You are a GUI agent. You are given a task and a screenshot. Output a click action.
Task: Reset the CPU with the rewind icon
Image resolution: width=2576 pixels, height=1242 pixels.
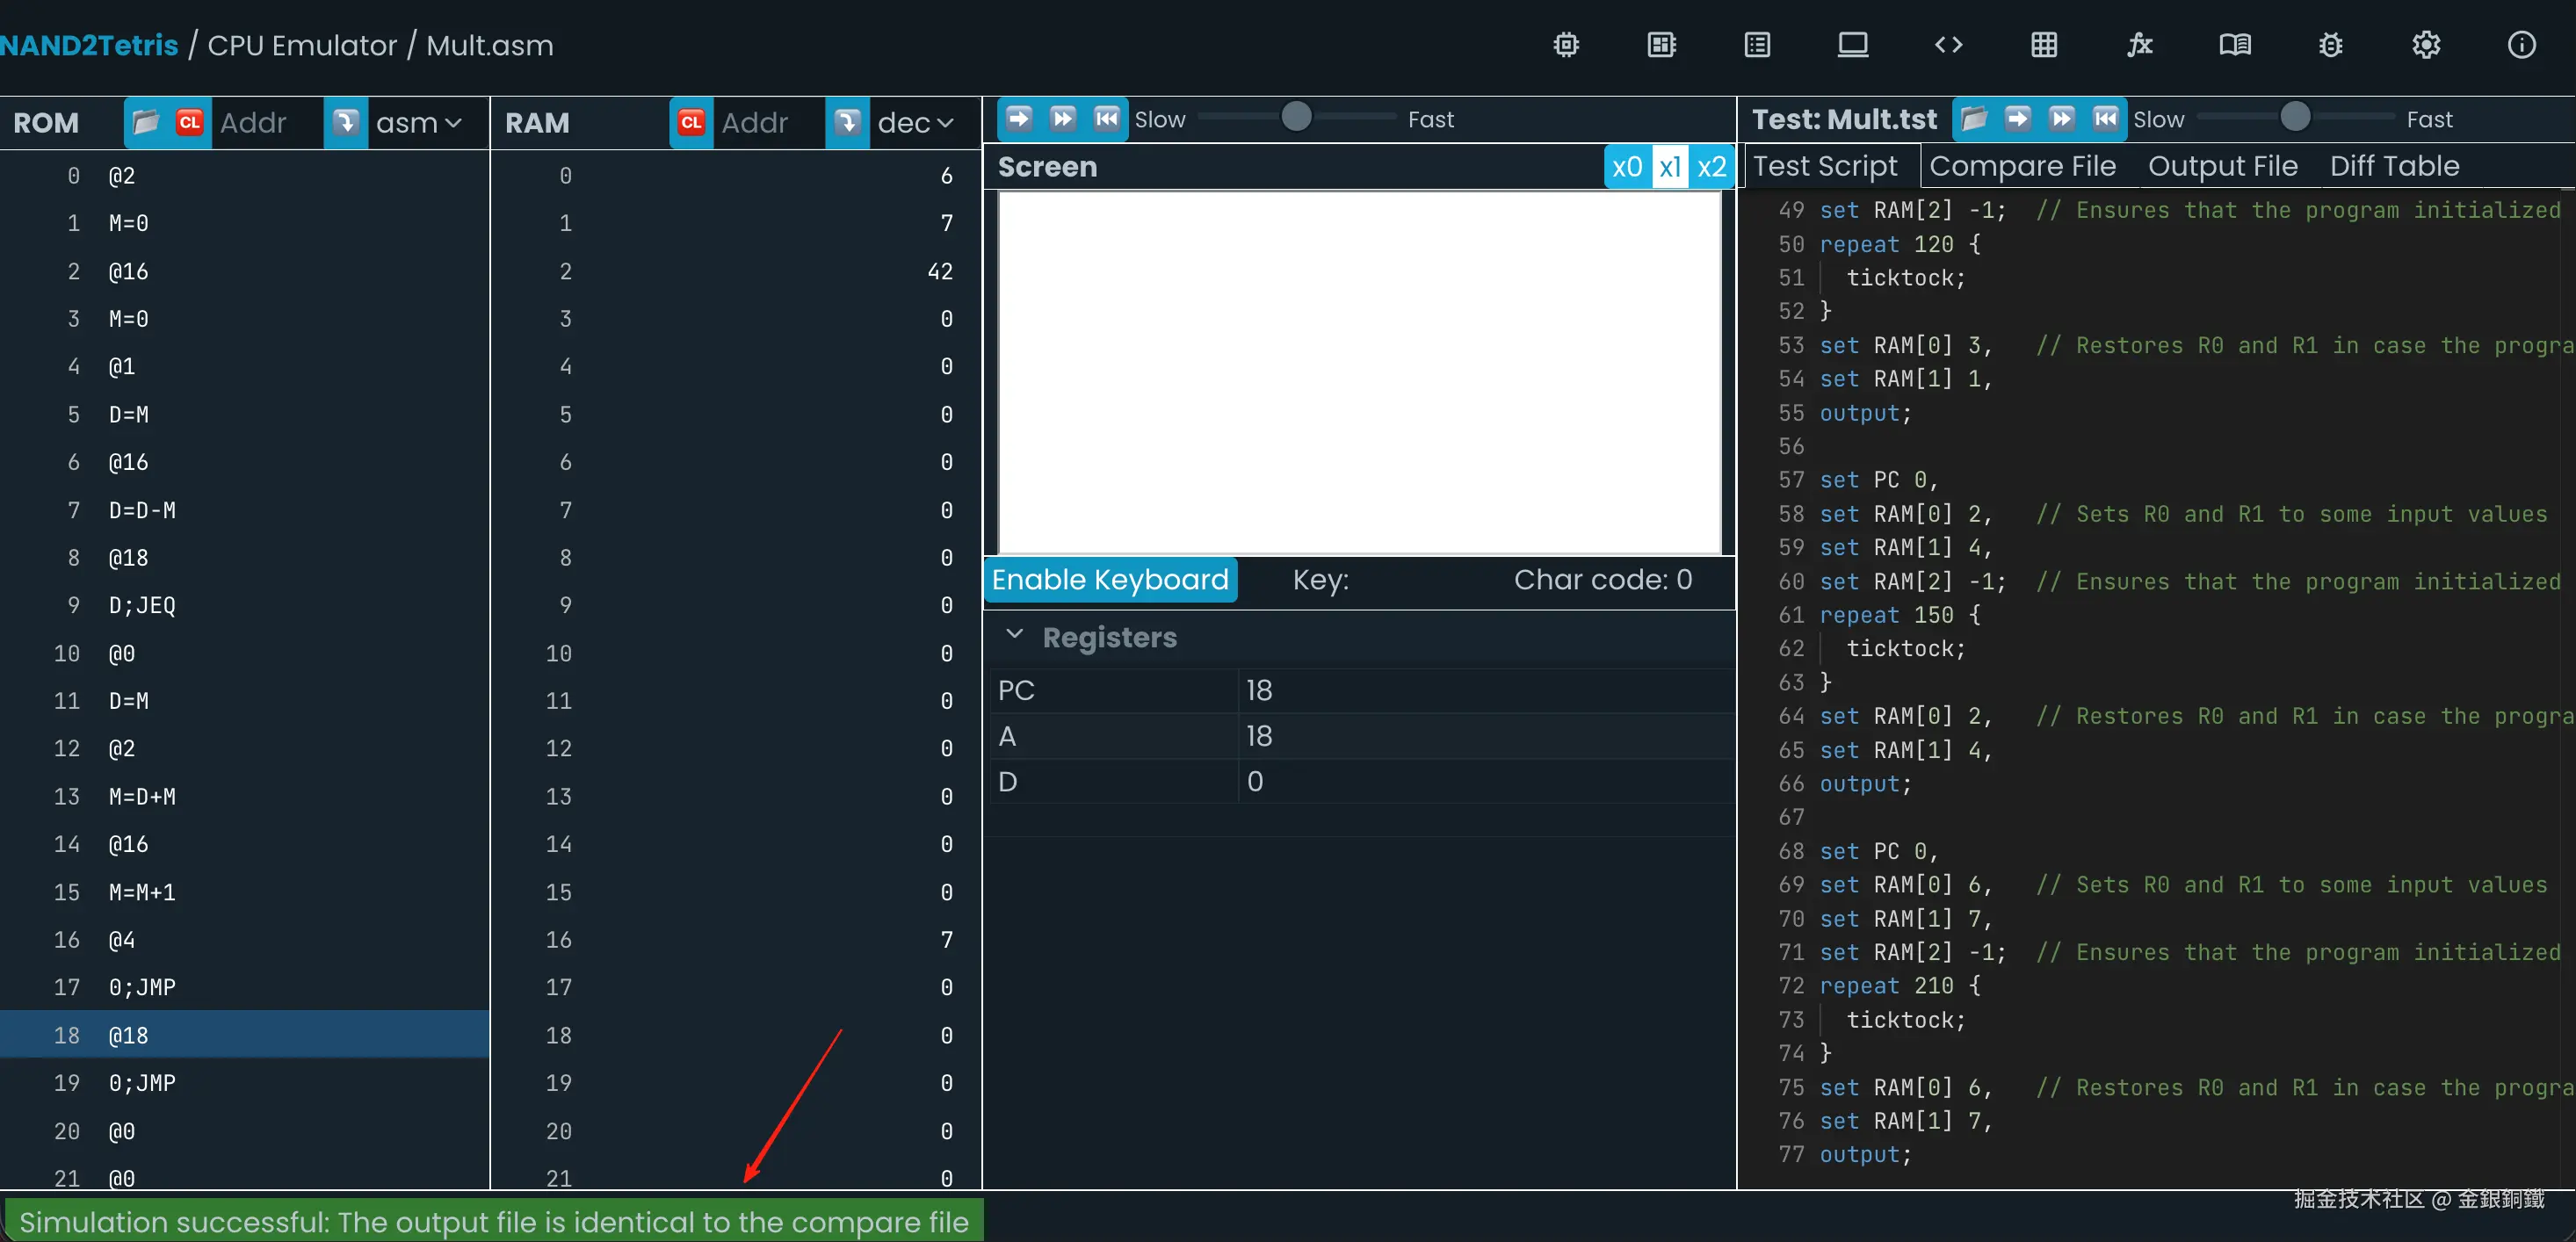click(x=1106, y=119)
